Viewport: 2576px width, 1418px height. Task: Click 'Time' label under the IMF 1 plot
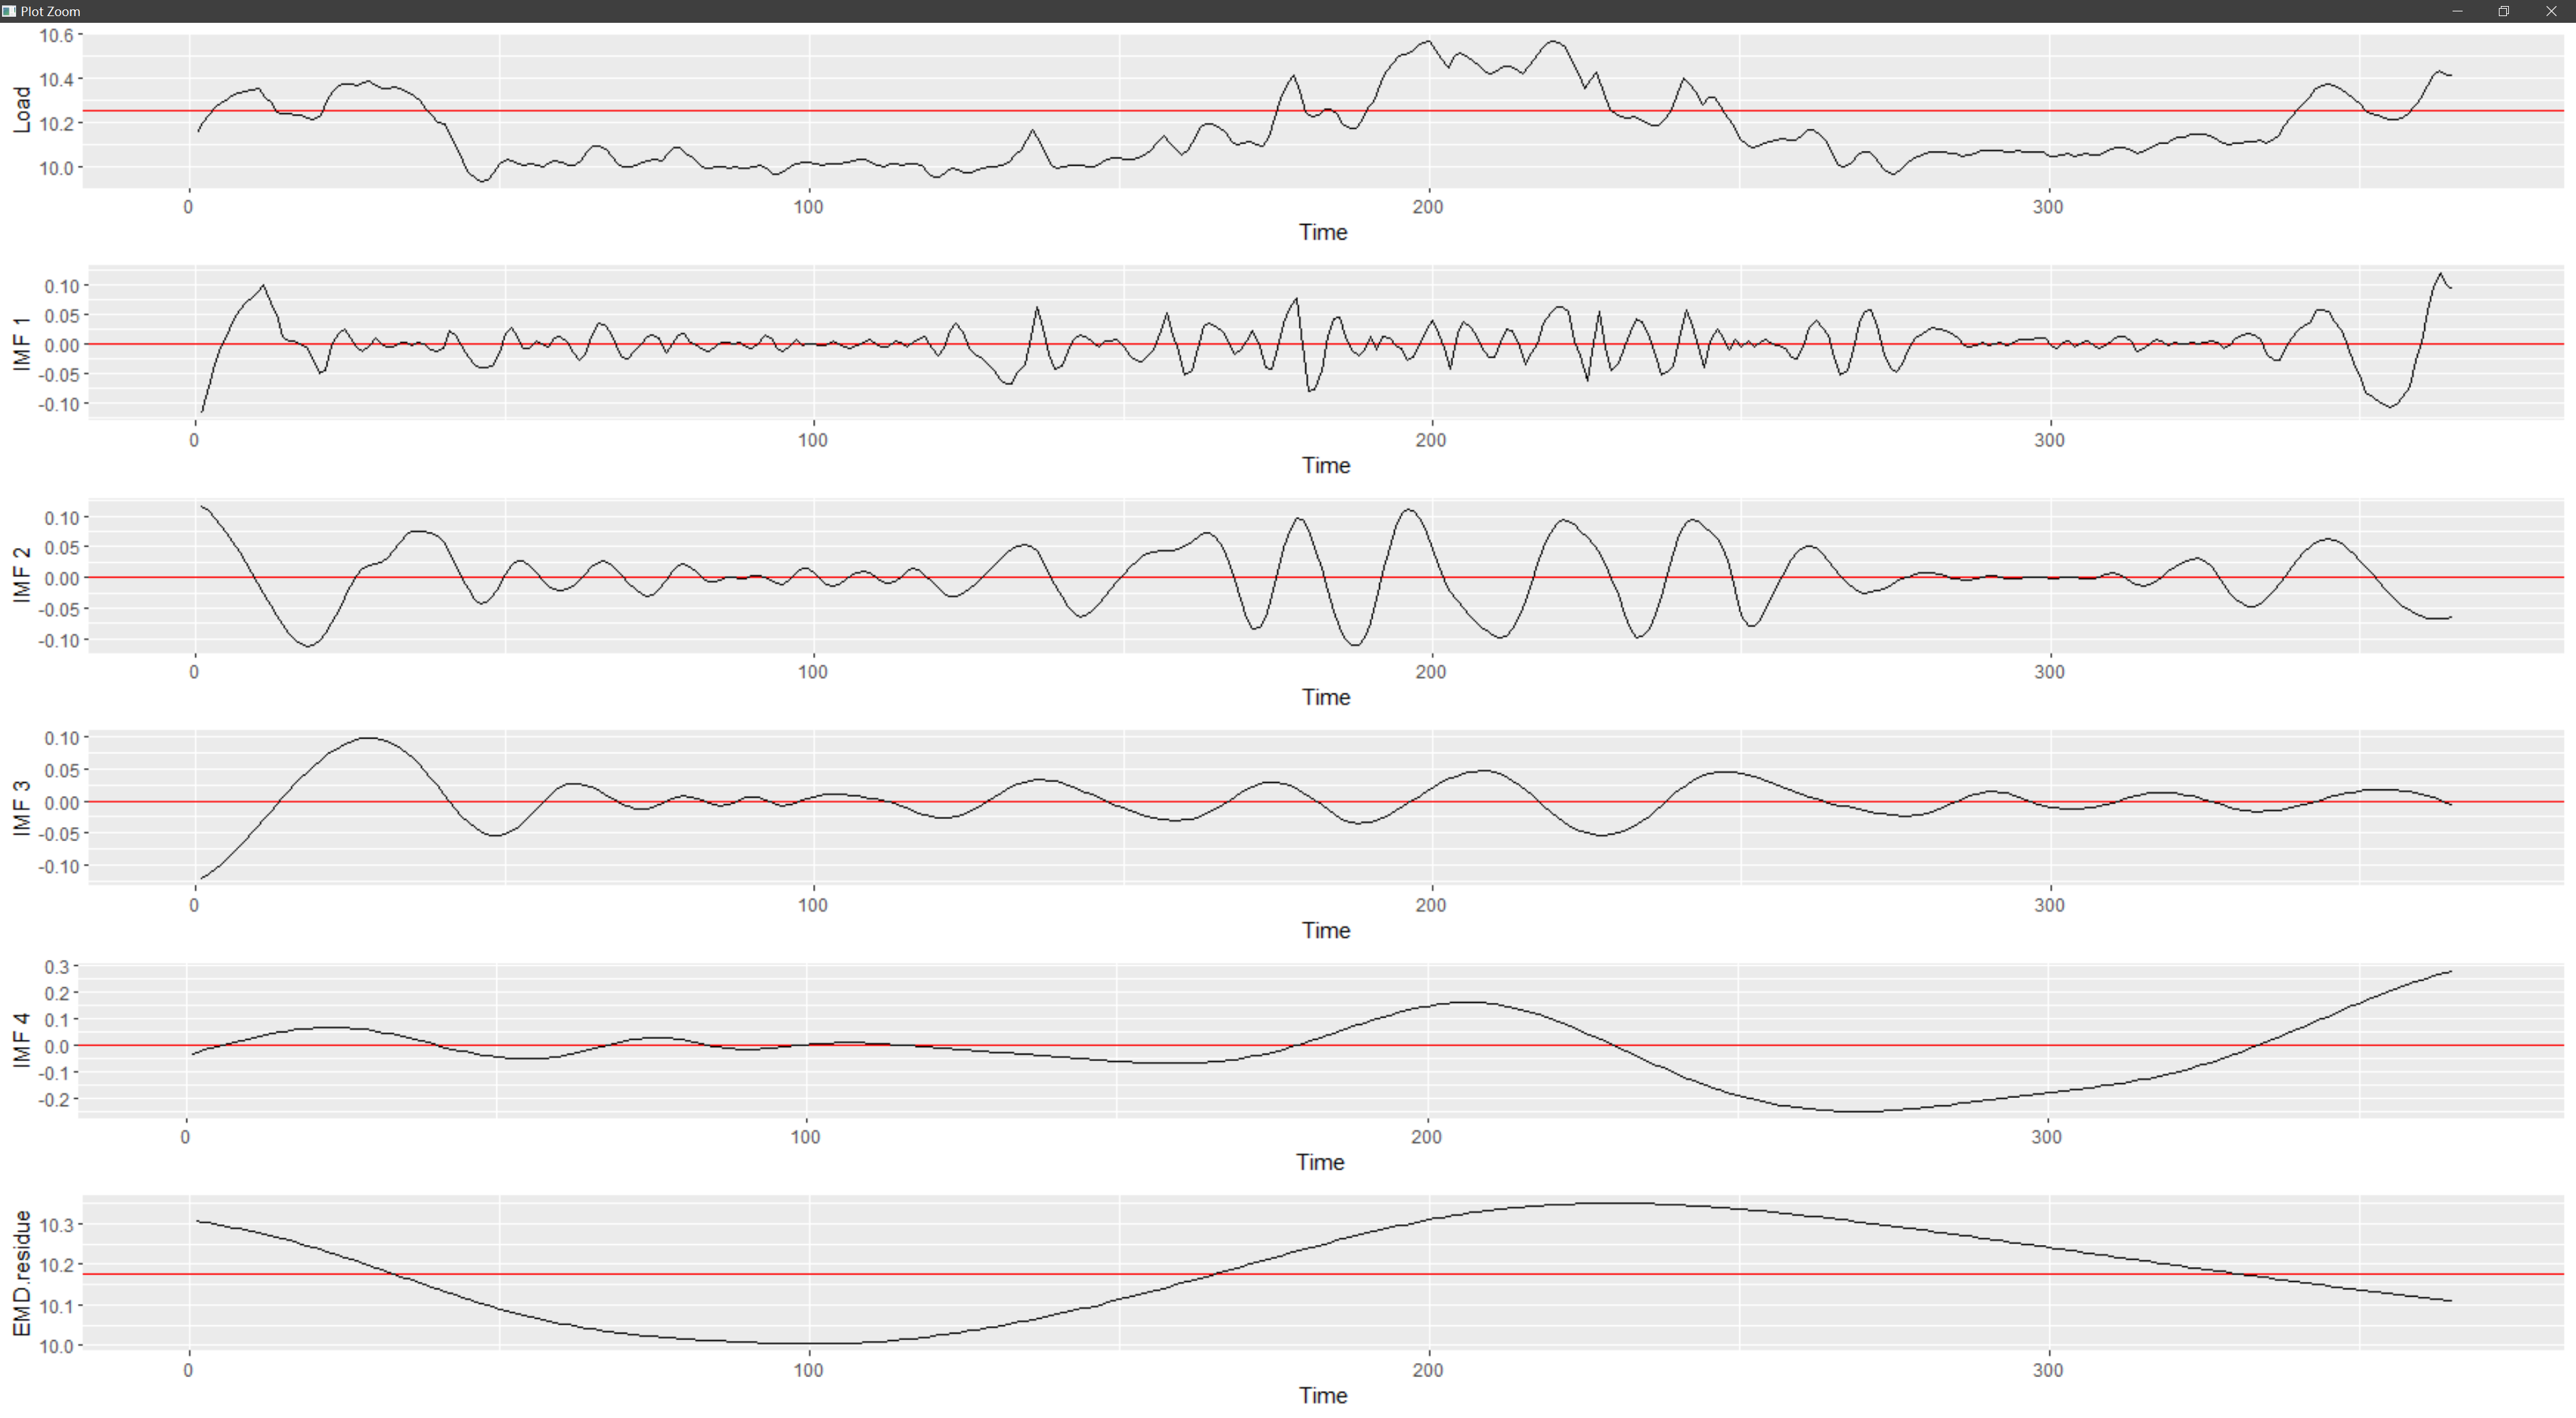pos(1326,465)
